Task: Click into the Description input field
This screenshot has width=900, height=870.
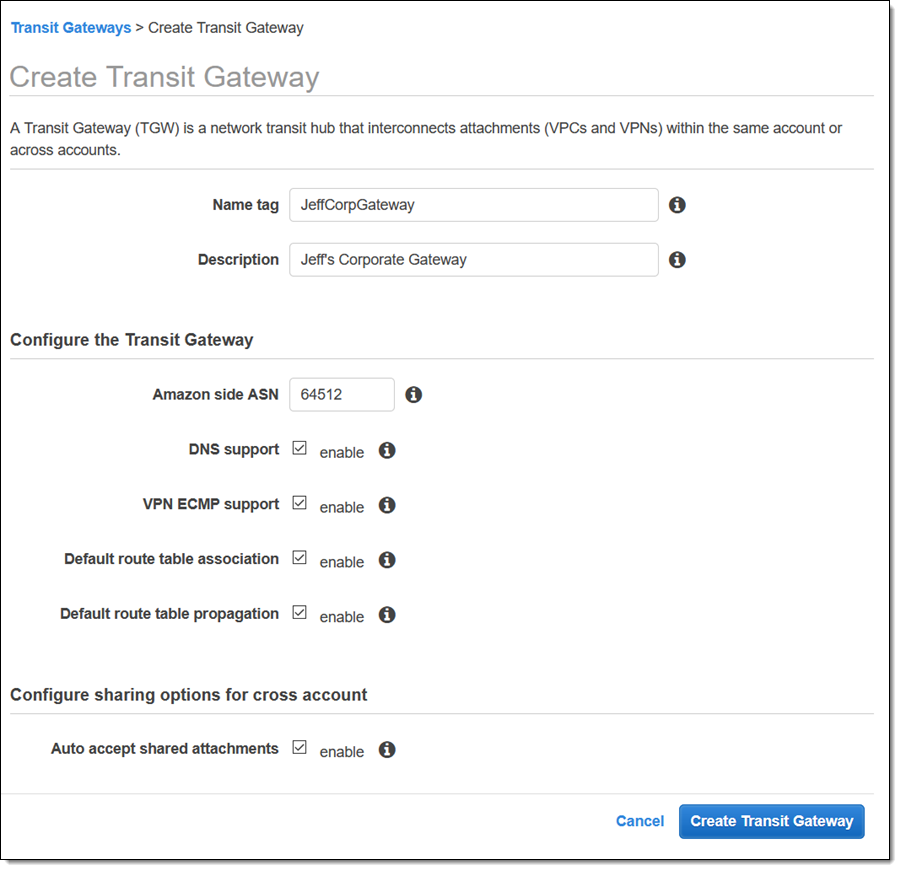Action: (473, 260)
